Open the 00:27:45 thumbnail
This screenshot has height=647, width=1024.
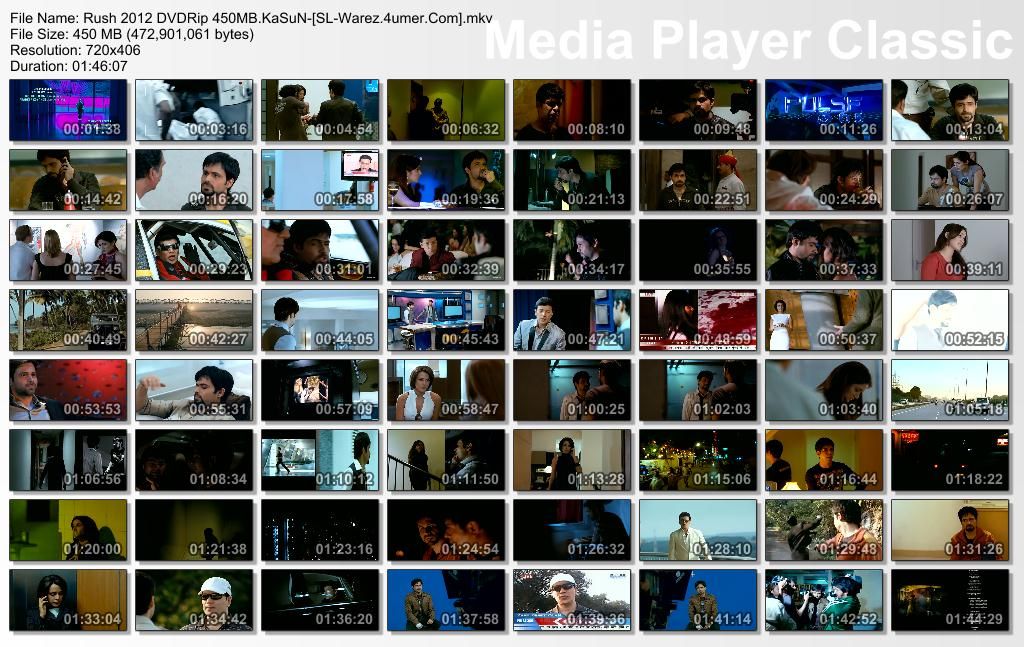tap(68, 250)
